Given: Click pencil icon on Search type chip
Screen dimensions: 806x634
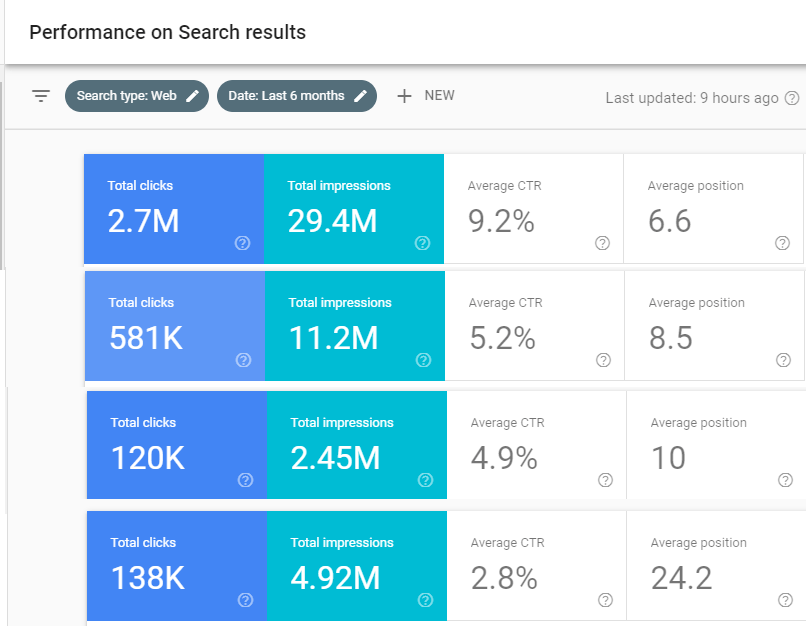Looking at the screenshot, I should click(193, 96).
